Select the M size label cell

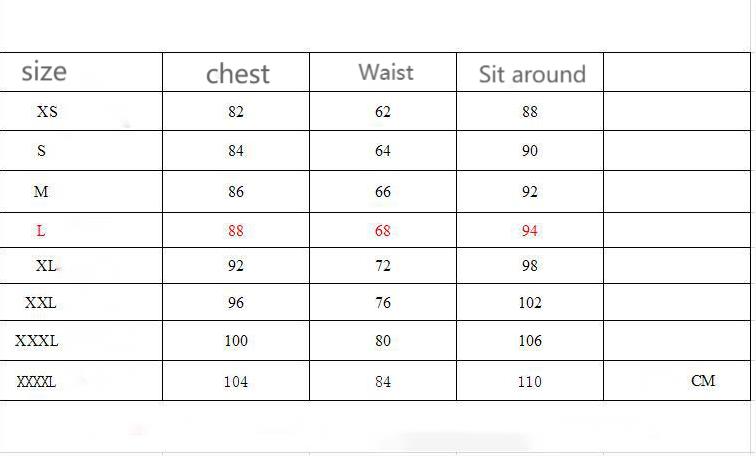coord(41,192)
